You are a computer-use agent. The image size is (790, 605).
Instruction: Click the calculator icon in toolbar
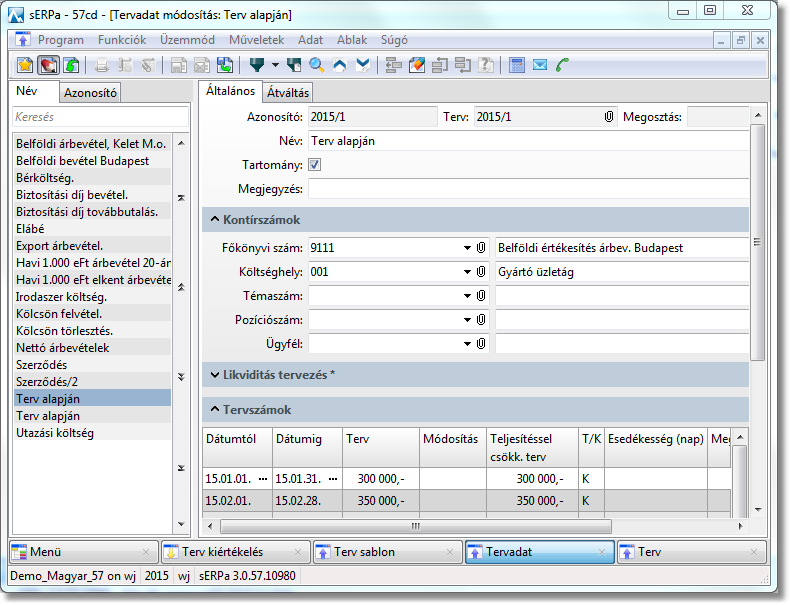517,66
